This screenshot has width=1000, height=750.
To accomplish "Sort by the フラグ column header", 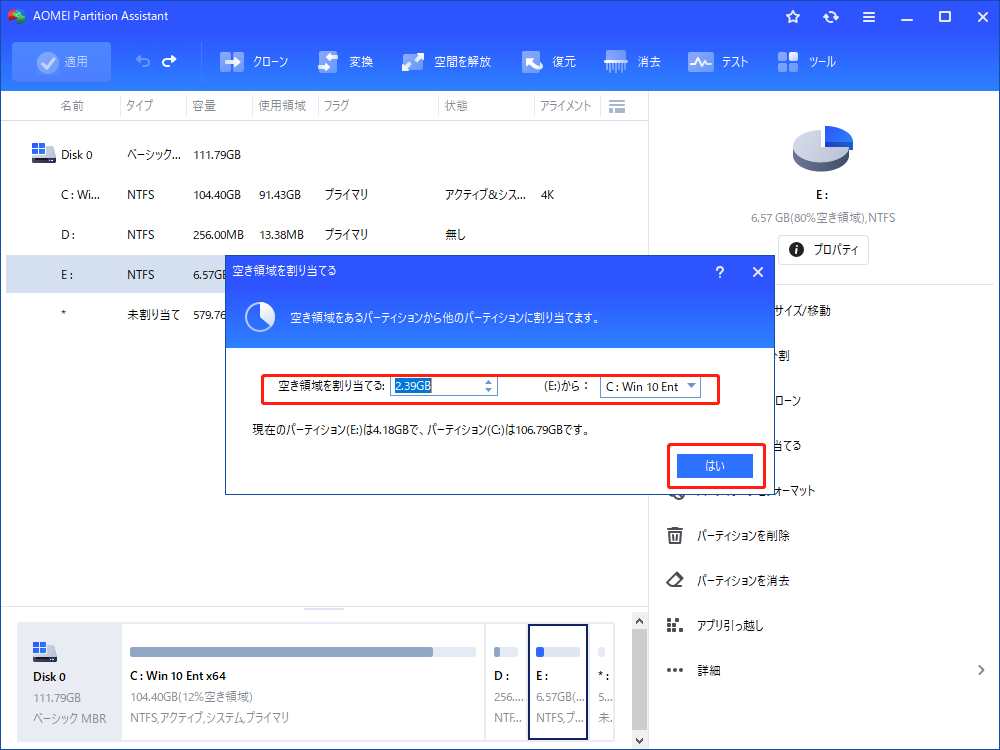I will (x=336, y=106).
